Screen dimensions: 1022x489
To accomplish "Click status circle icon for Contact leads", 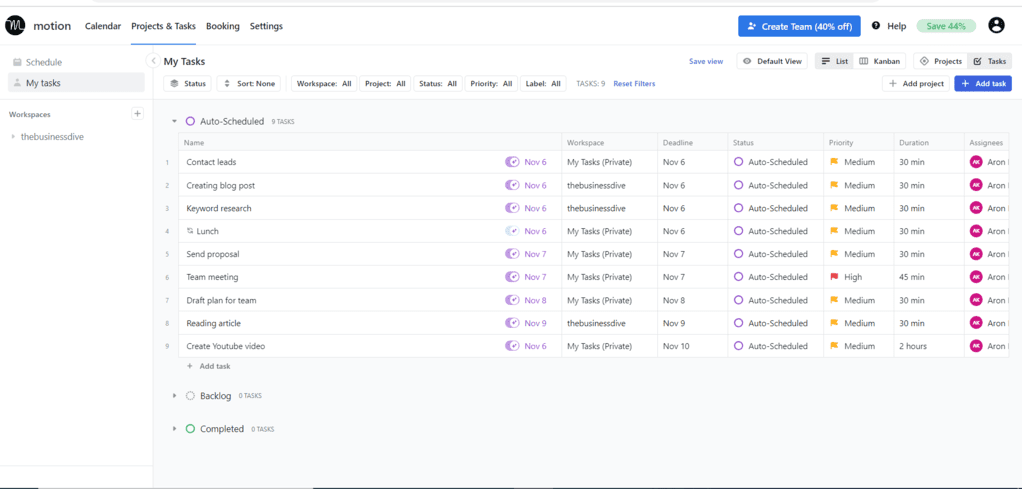I will click(x=738, y=162).
